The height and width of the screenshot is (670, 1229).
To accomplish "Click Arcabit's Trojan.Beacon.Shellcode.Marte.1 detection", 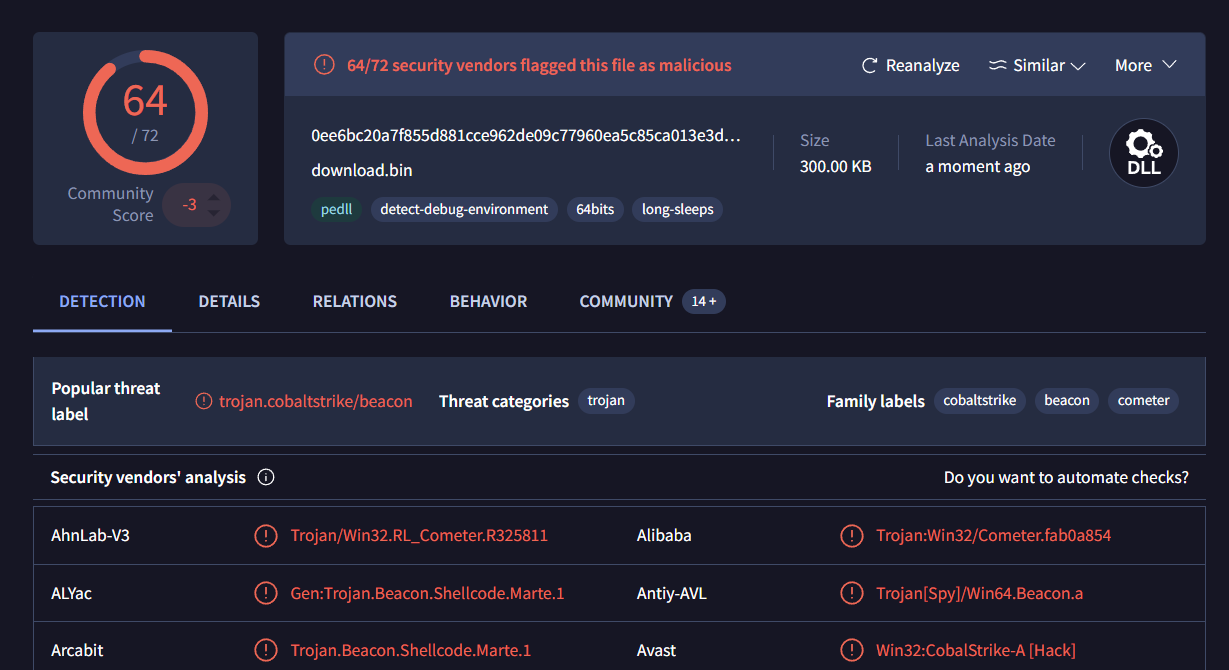I will point(411,650).
